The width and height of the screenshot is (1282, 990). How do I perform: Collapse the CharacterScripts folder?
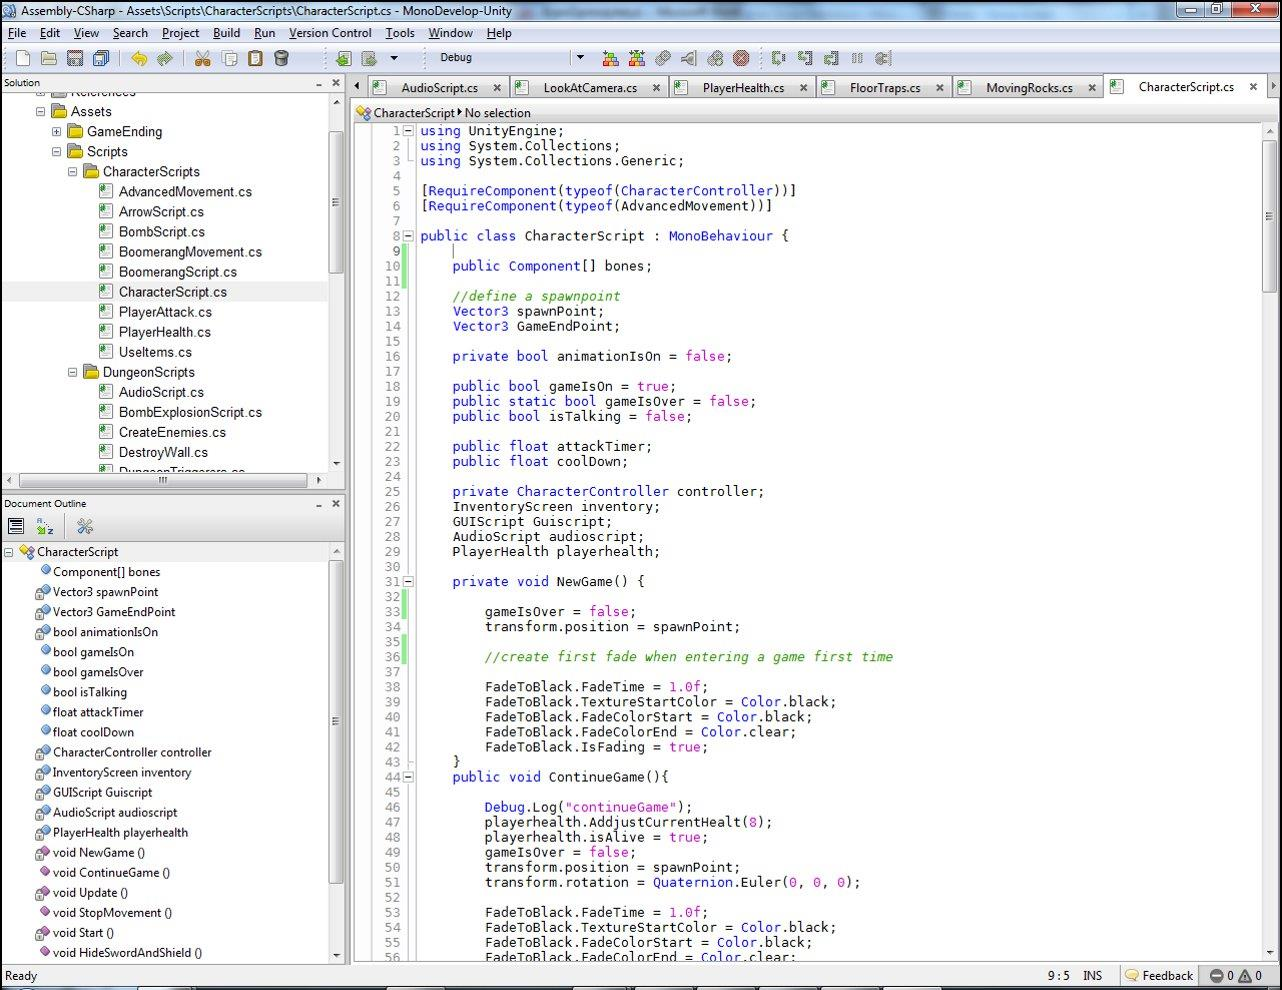[73, 172]
